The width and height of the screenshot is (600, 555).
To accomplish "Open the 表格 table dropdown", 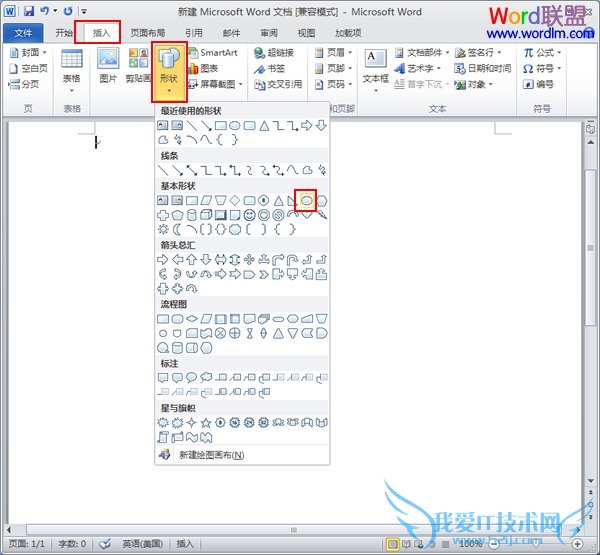I will point(72,71).
